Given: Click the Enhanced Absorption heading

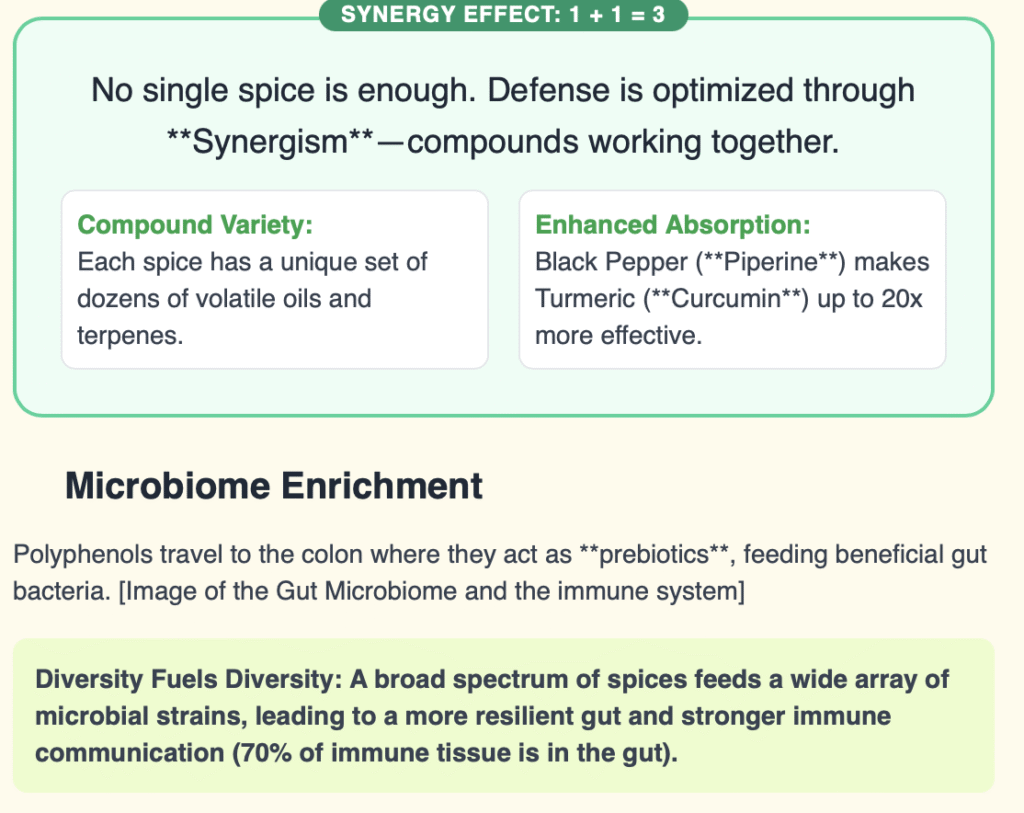Looking at the screenshot, I should point(672,225).
